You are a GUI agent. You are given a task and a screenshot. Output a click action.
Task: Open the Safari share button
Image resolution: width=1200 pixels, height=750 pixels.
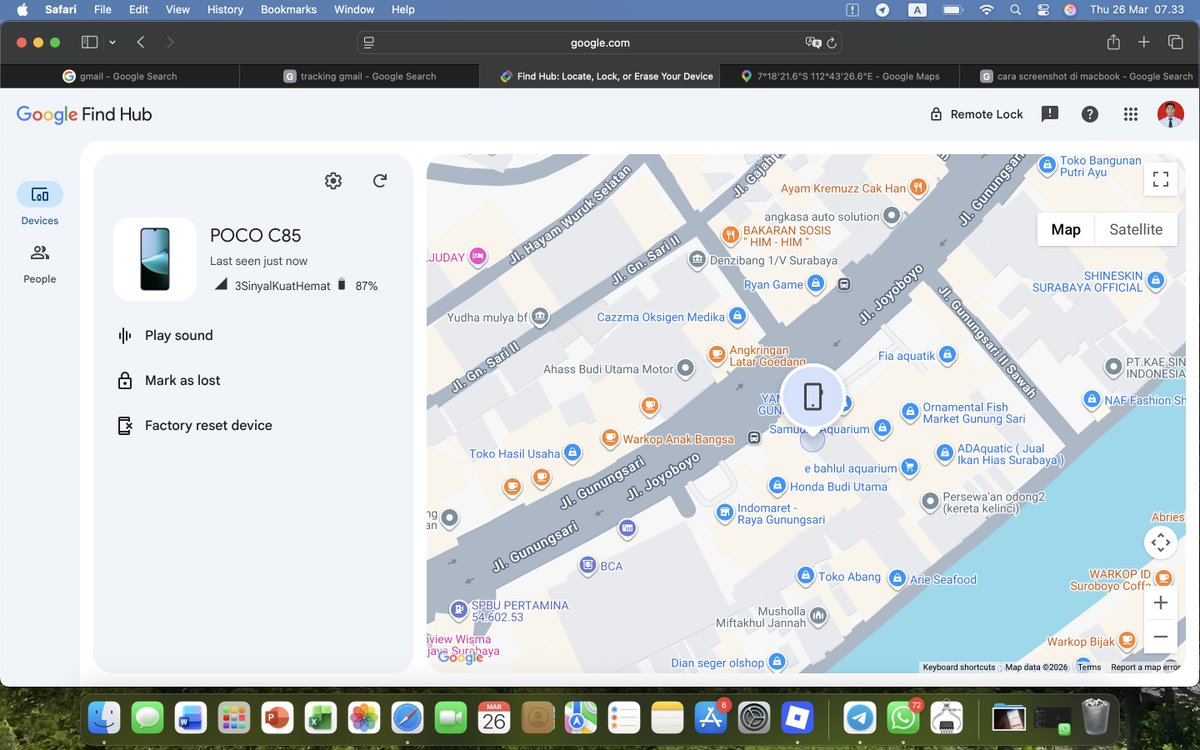(1113, 42)
